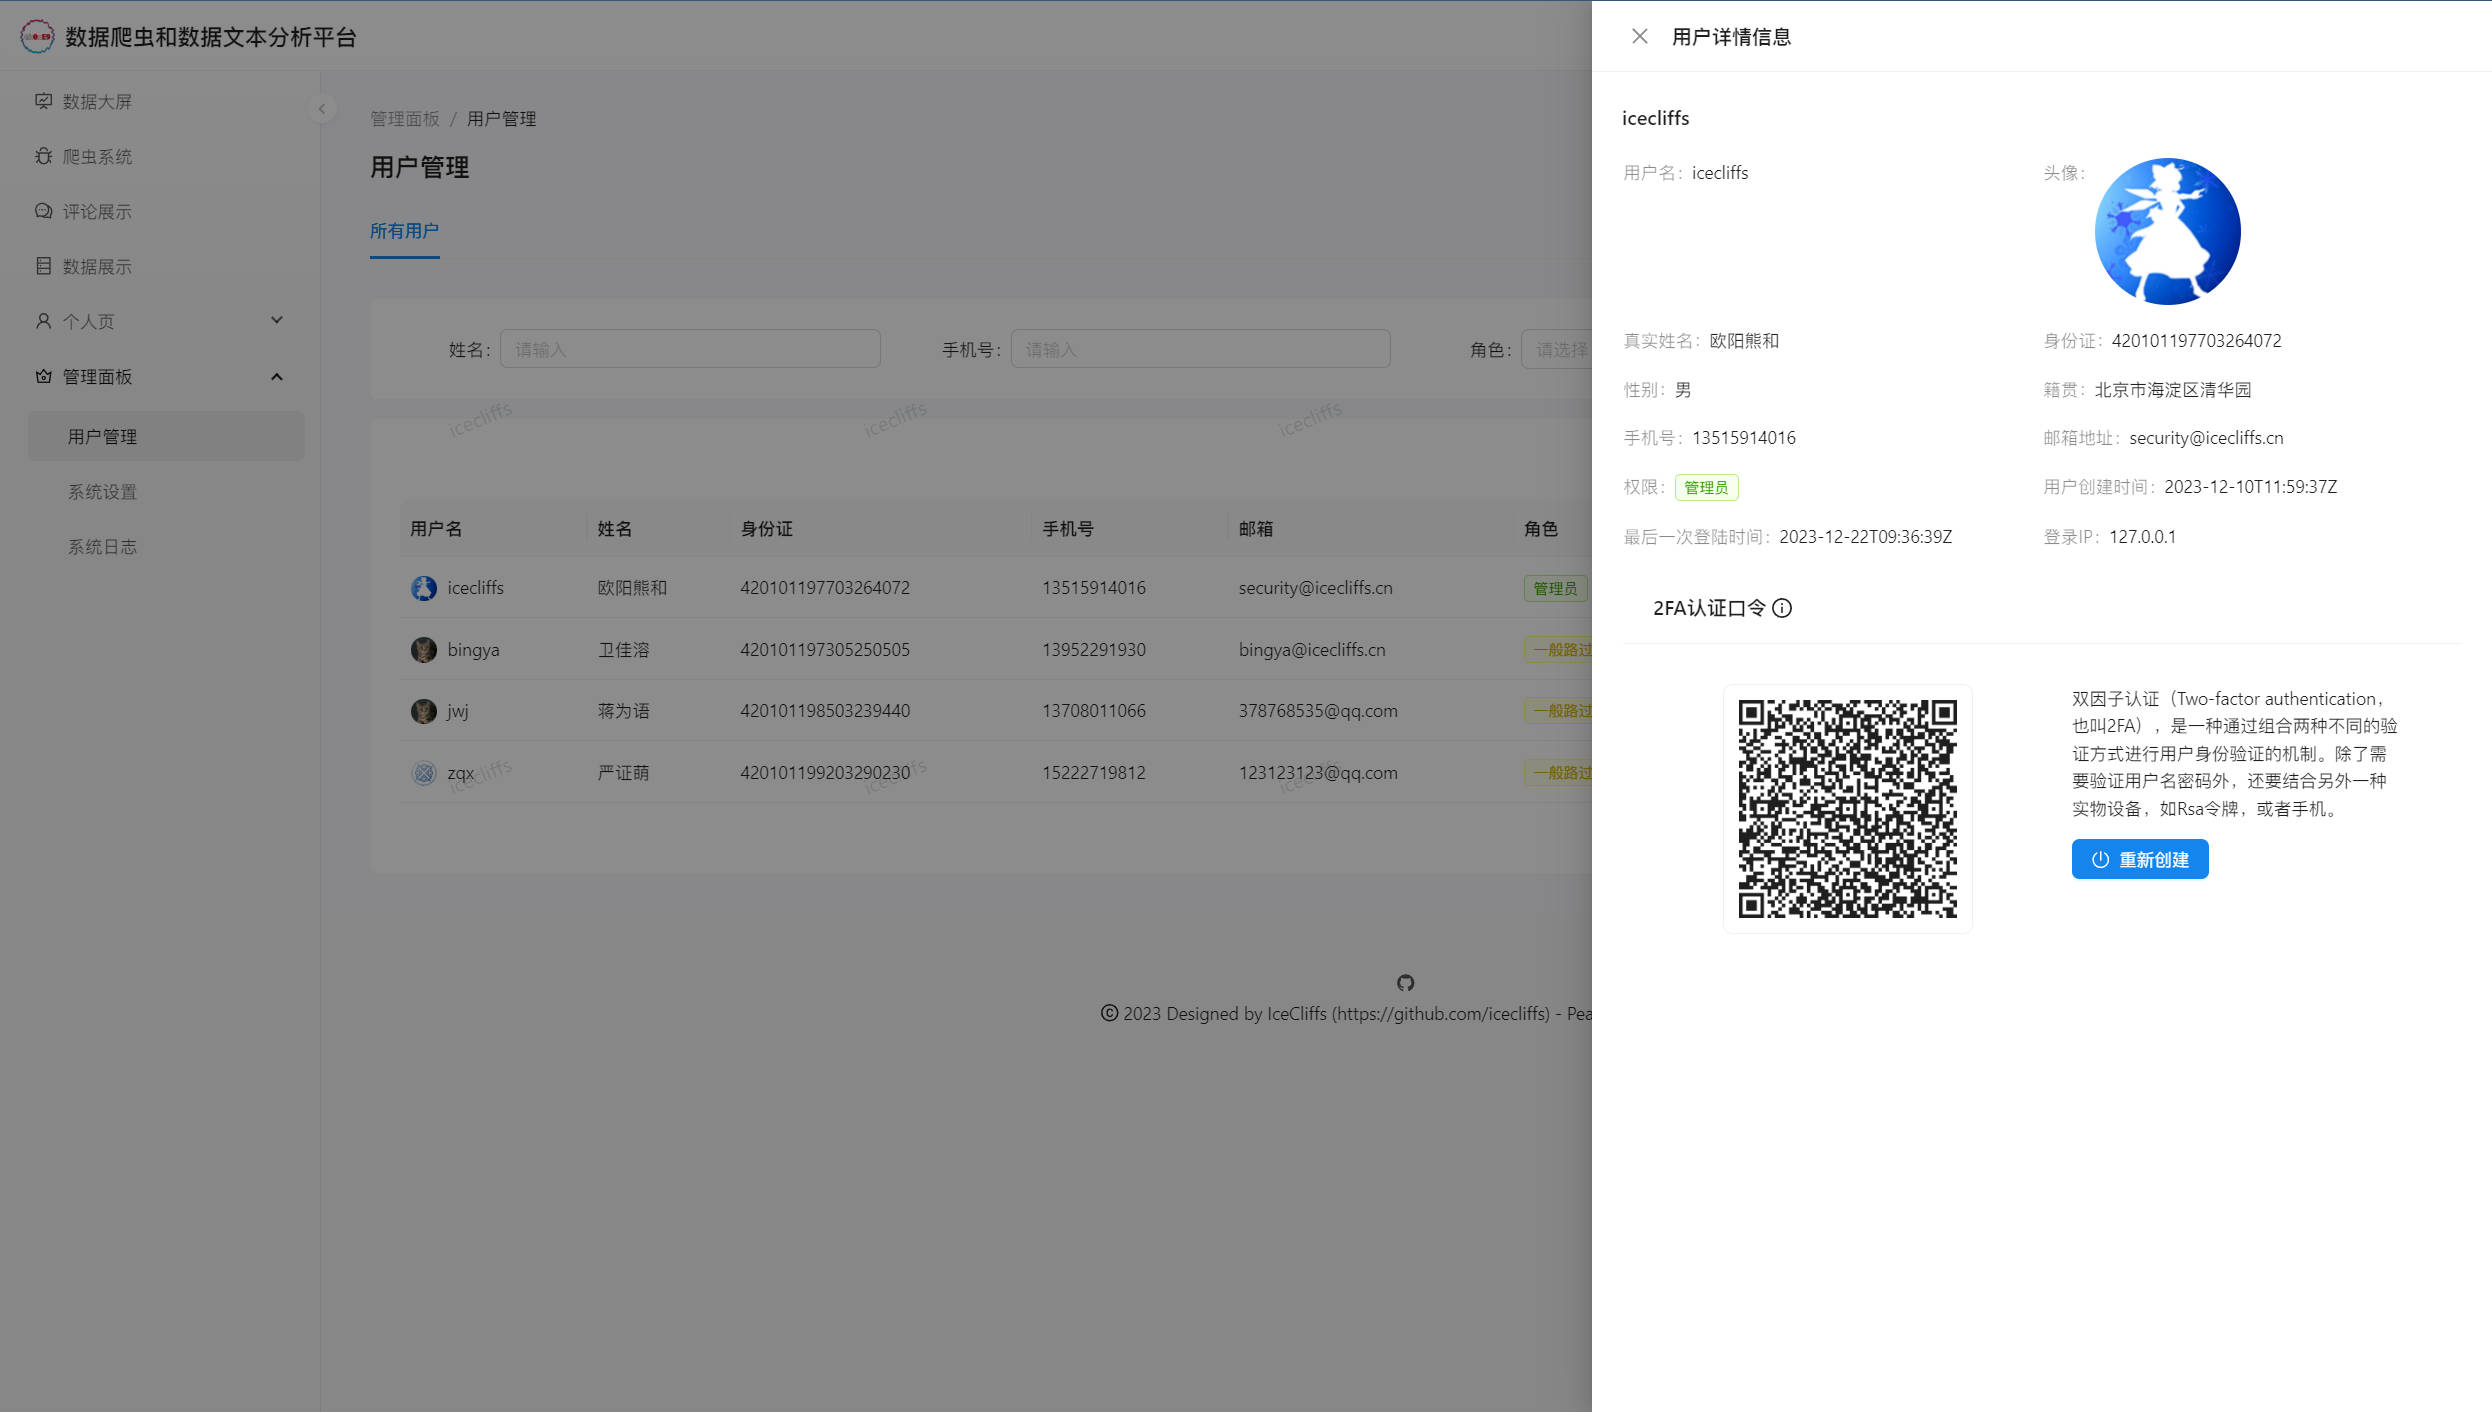
Task: Open 数据大屏 from sidebar
Action: (x=97, y=102)
